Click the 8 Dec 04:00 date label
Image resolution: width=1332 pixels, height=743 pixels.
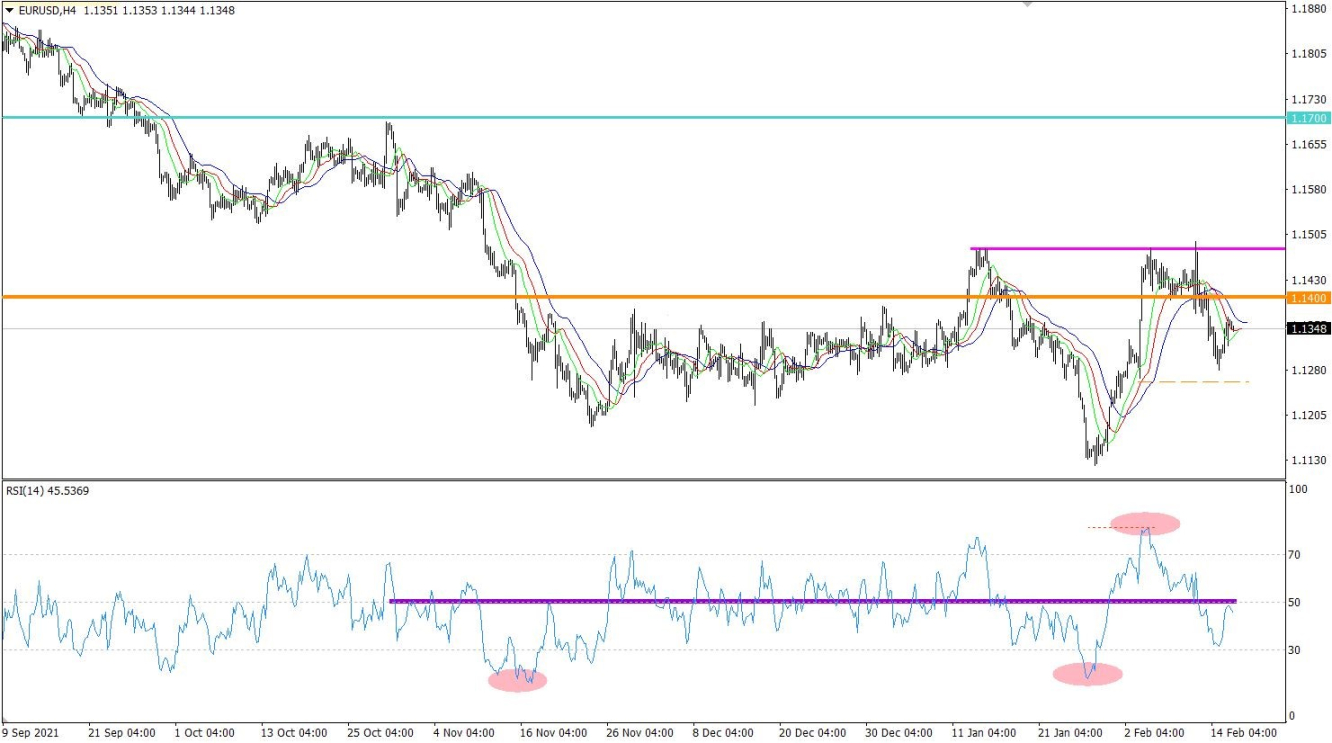(x=725, y=733)
